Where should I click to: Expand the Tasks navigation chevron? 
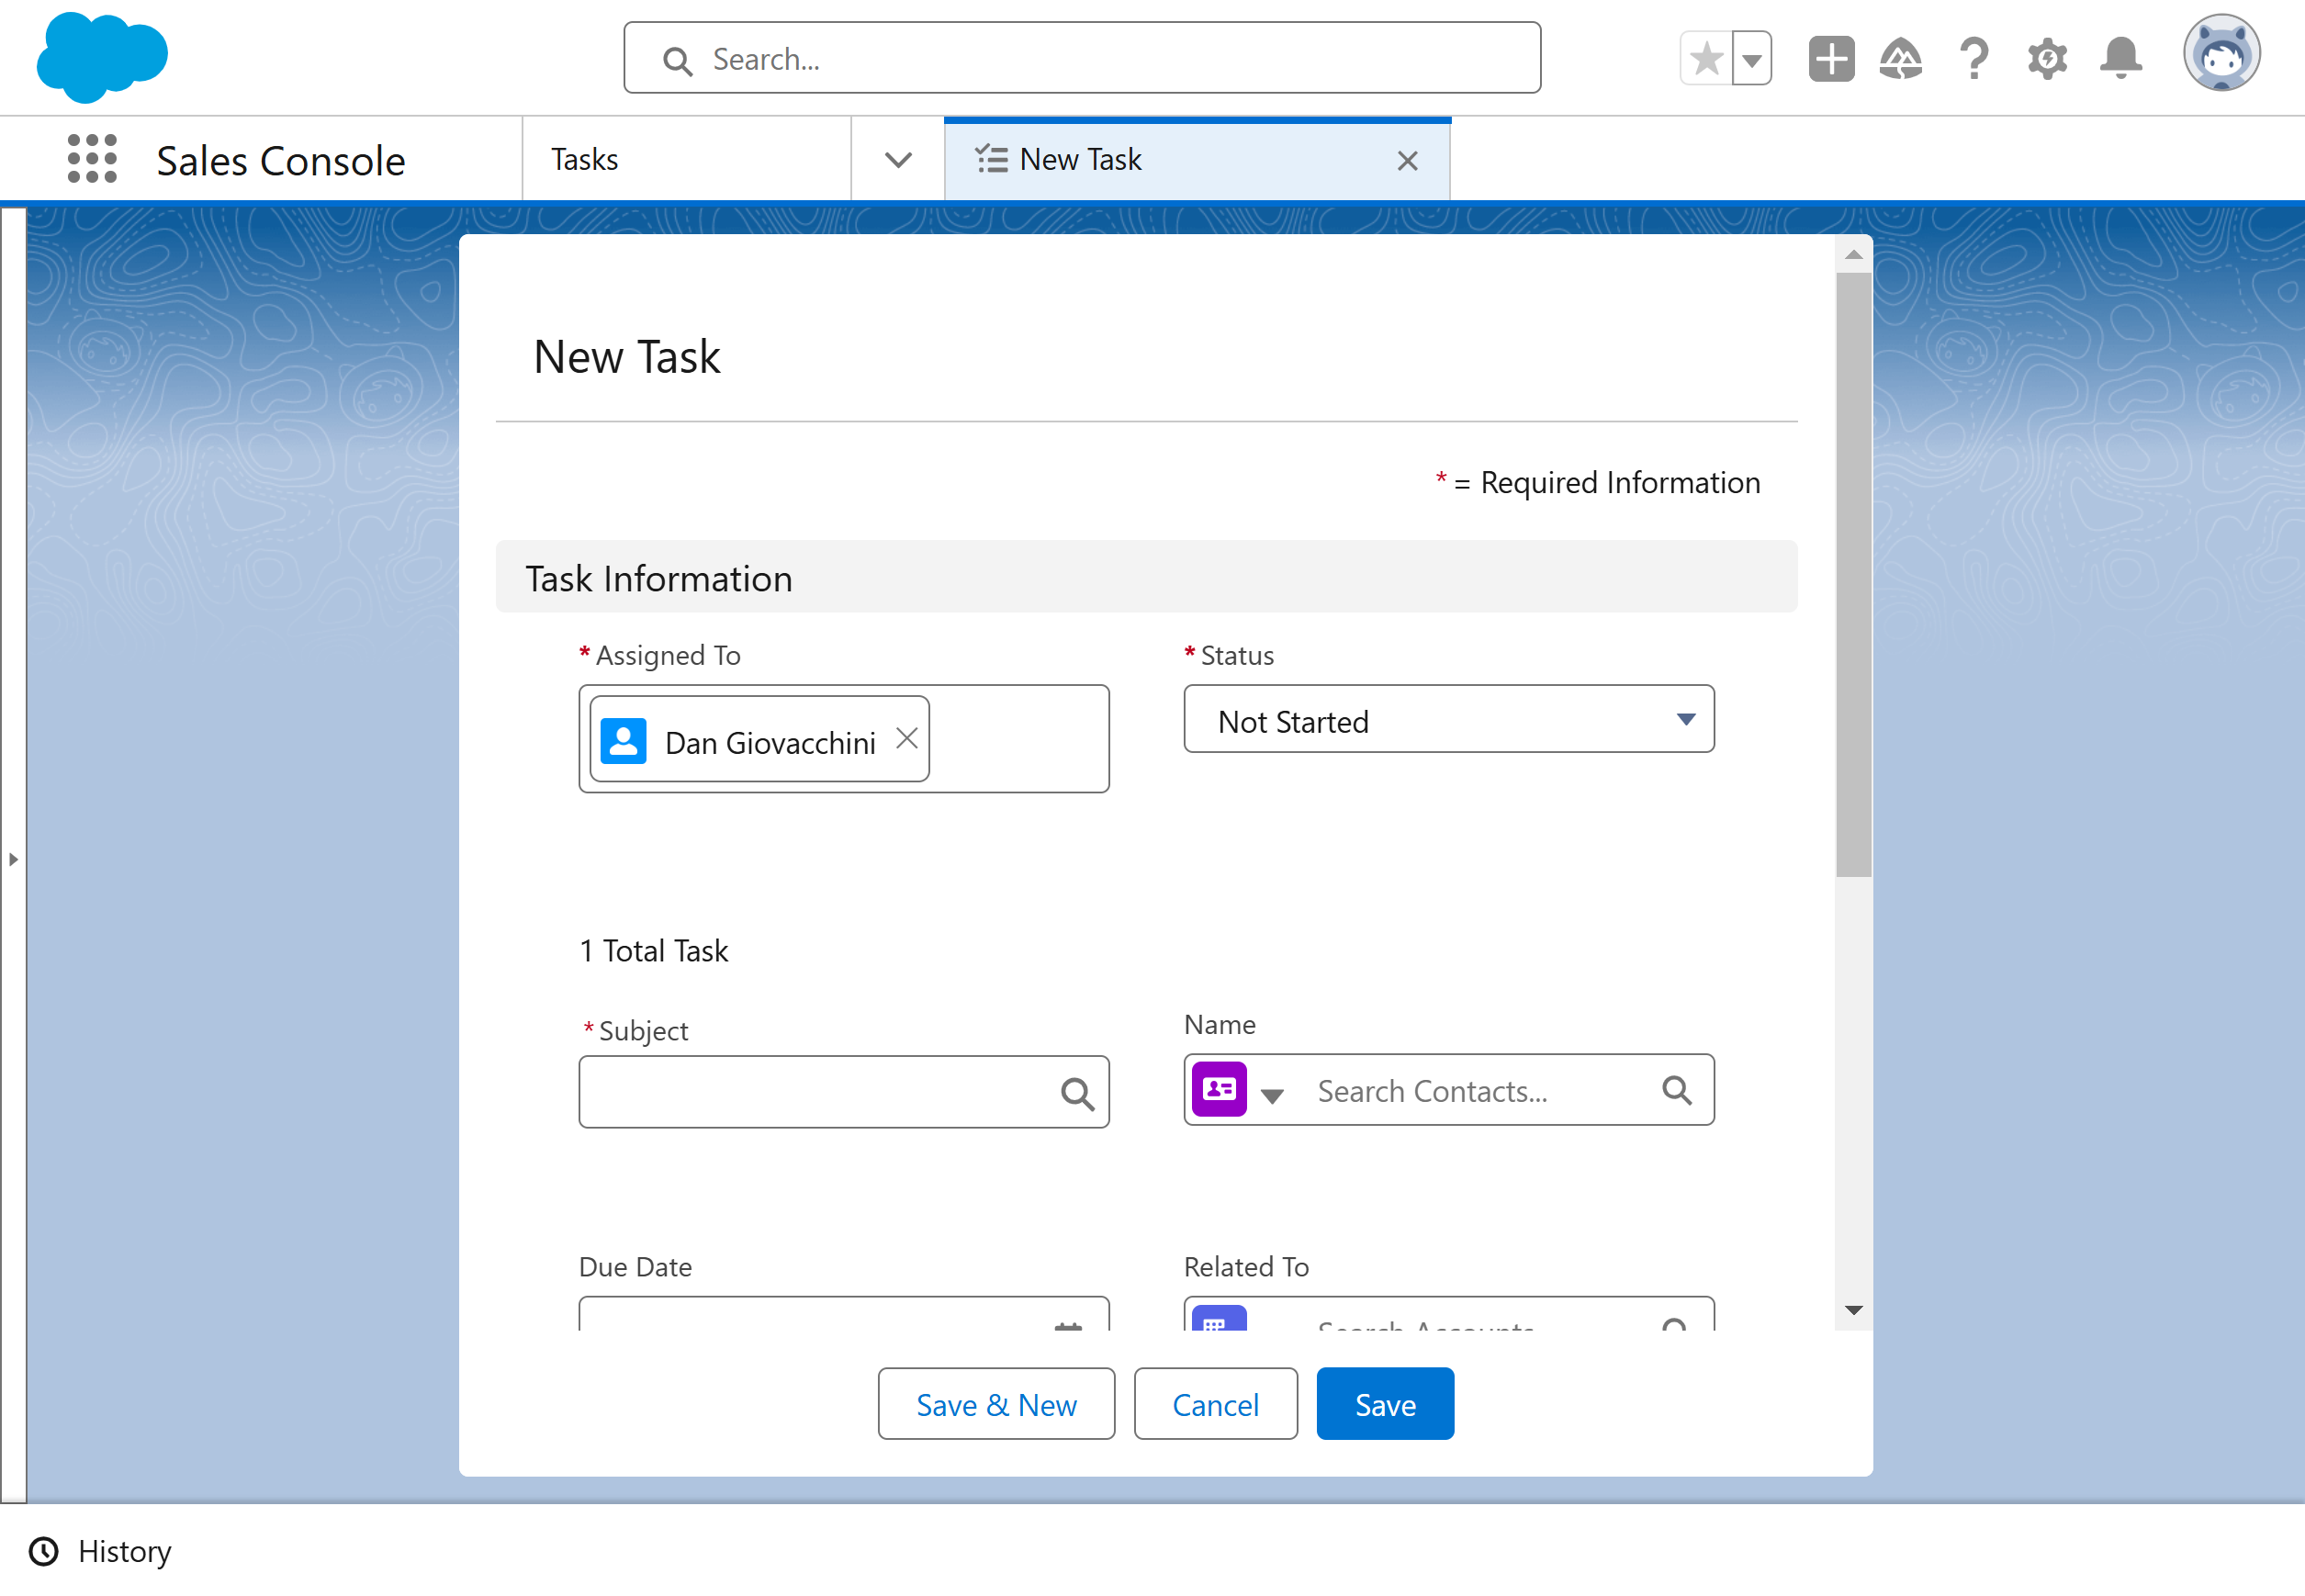pos(898,160)
